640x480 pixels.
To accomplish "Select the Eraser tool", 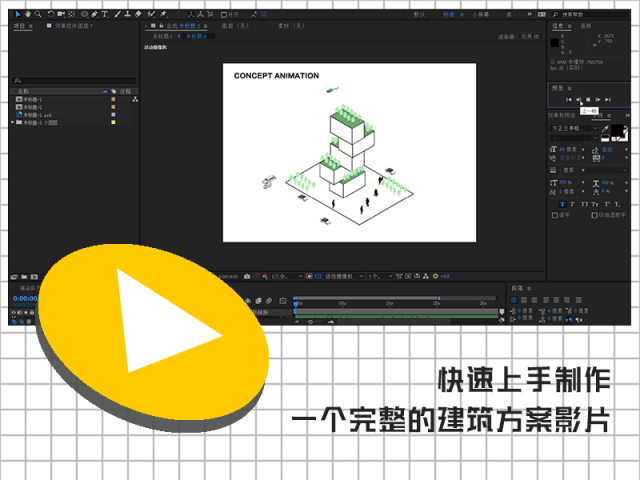I will [138, 14].
